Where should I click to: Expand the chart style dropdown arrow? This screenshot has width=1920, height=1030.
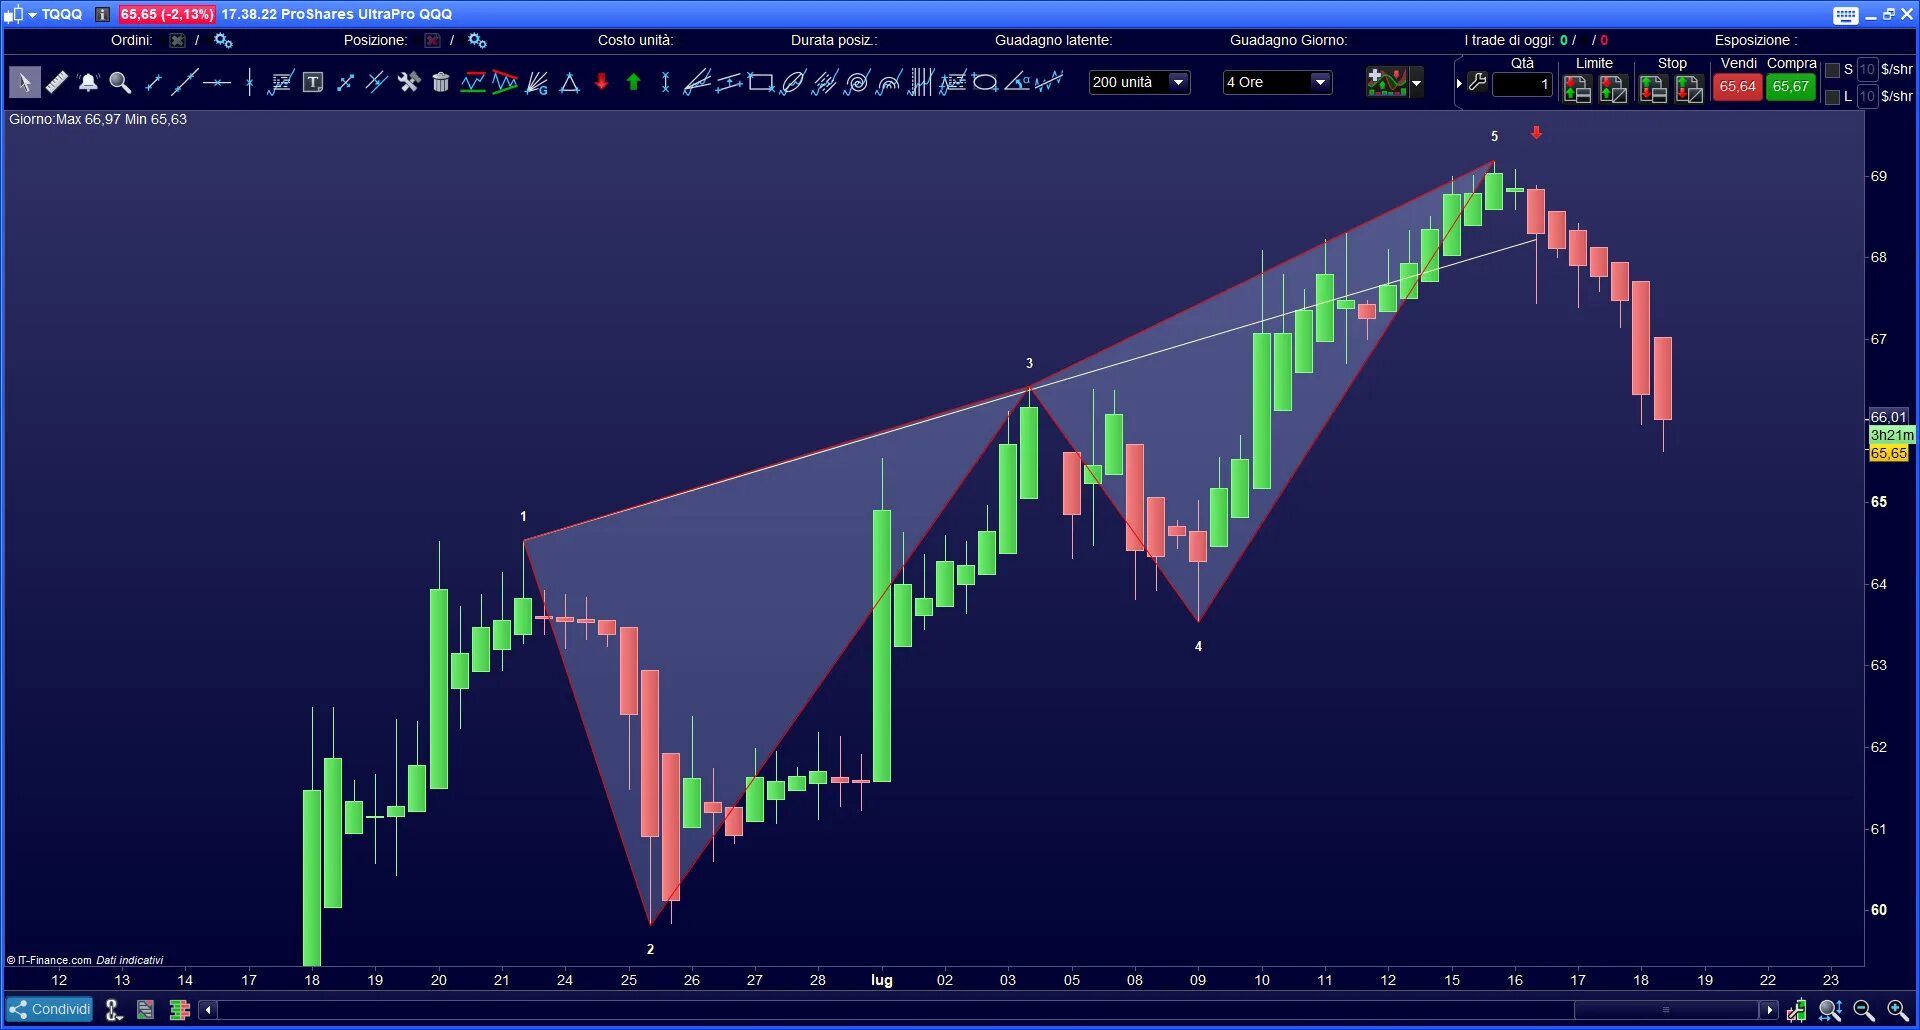[x=1416, y=82]
